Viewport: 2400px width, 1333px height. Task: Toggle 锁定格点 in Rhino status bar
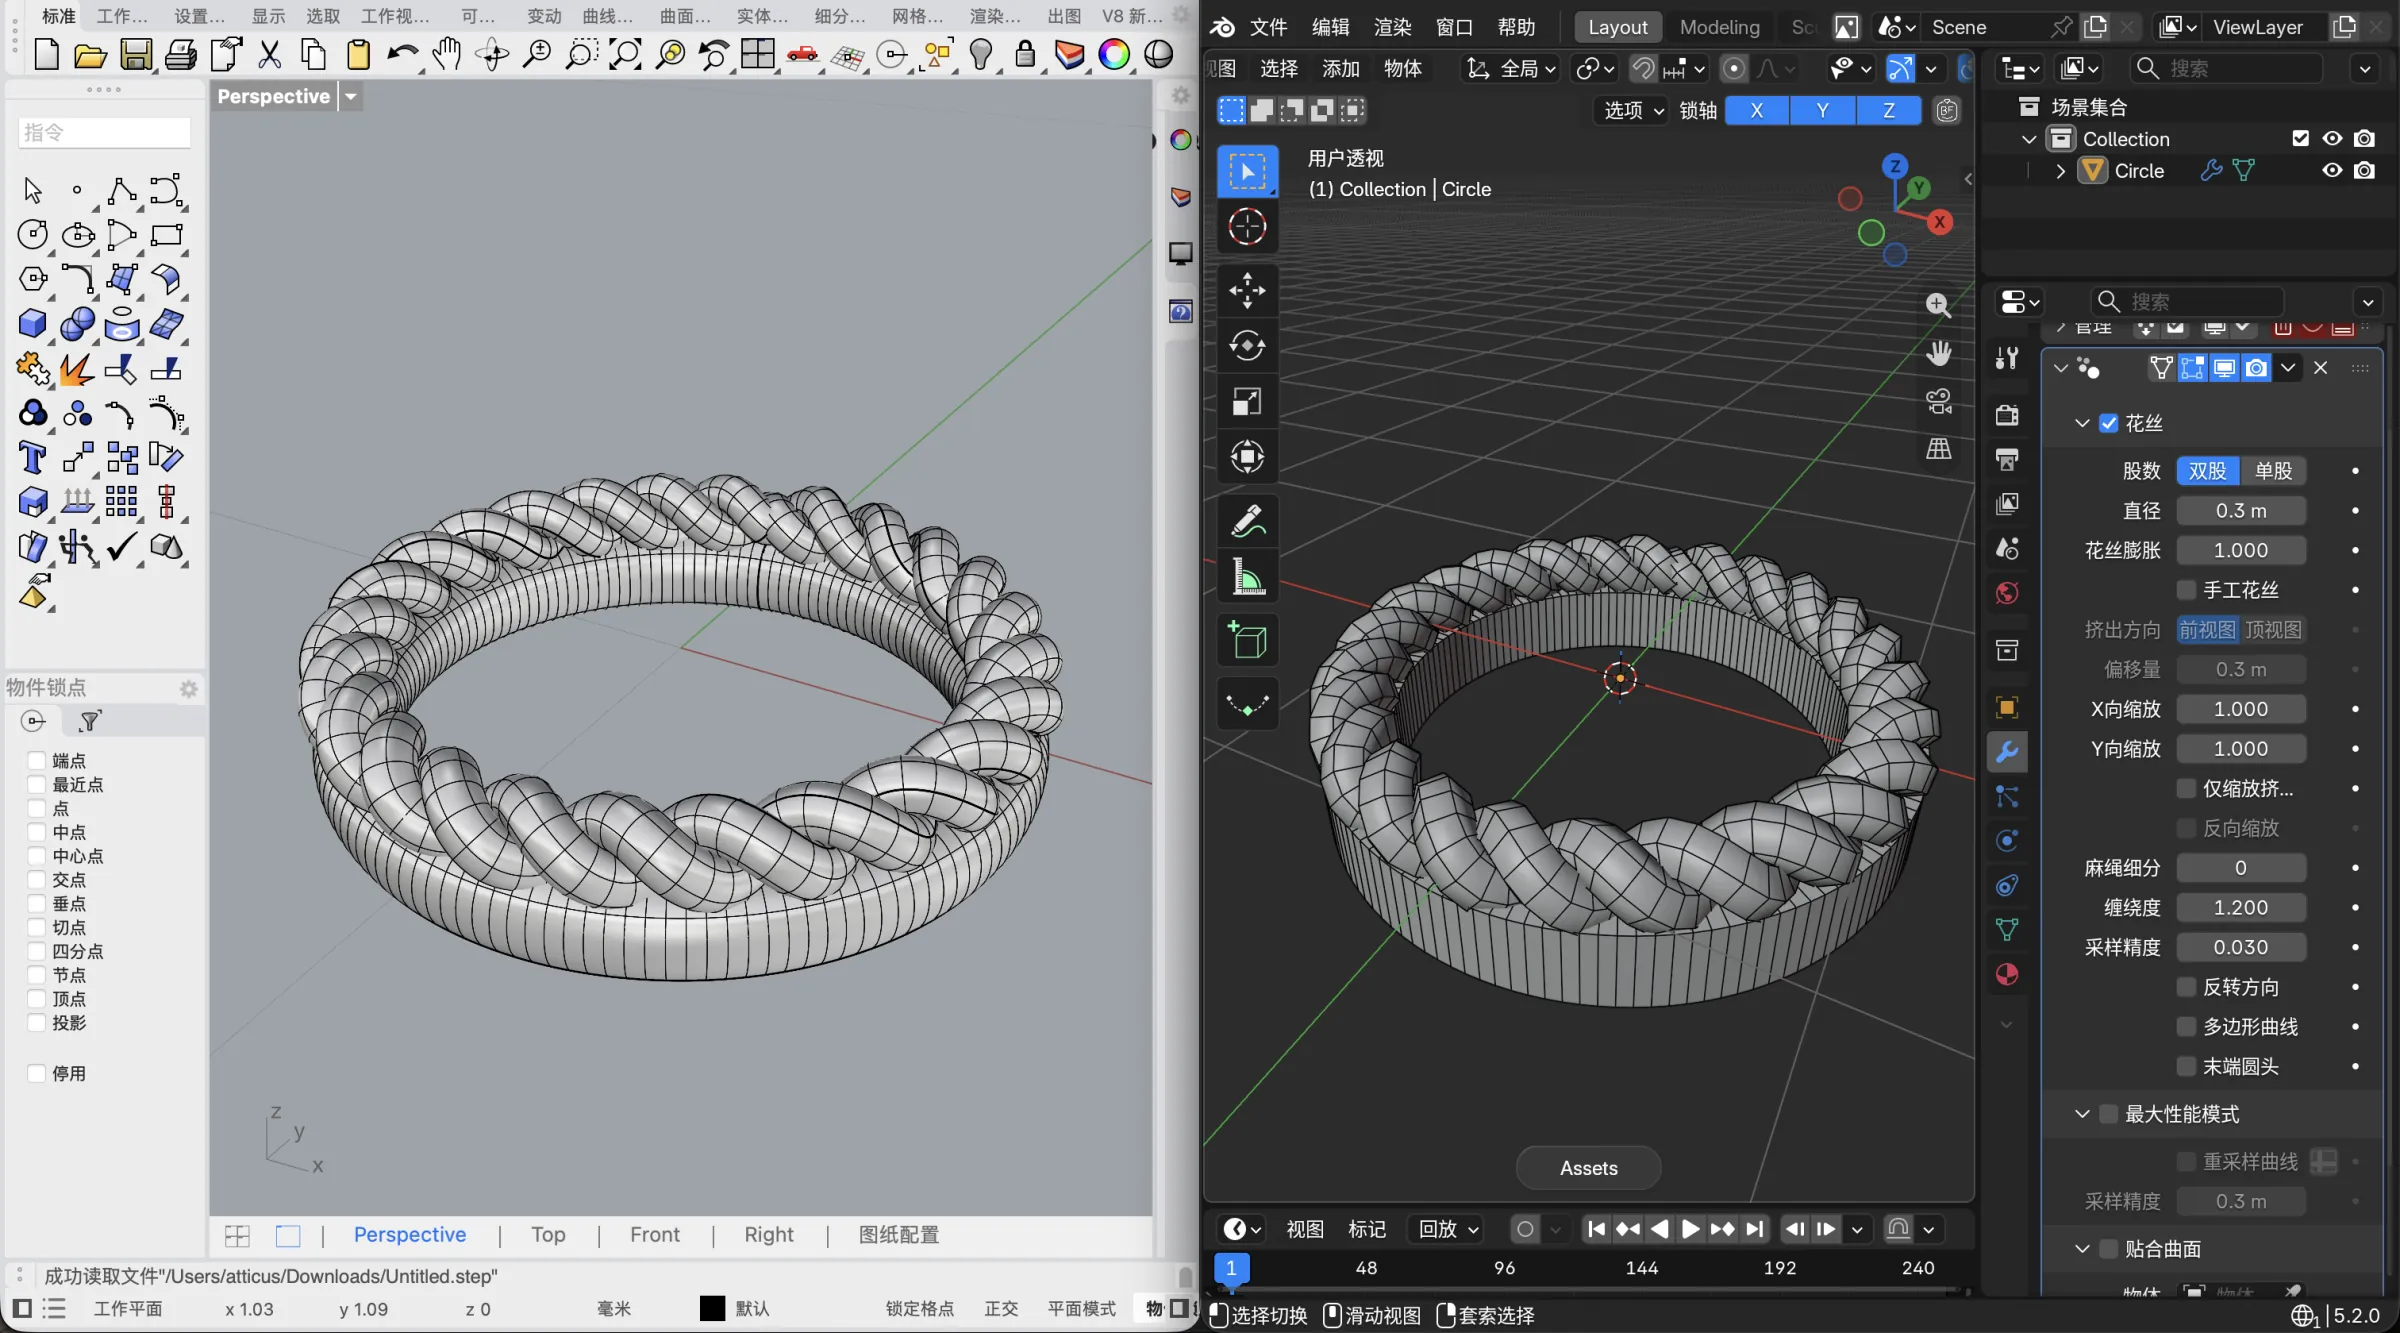919,1309
